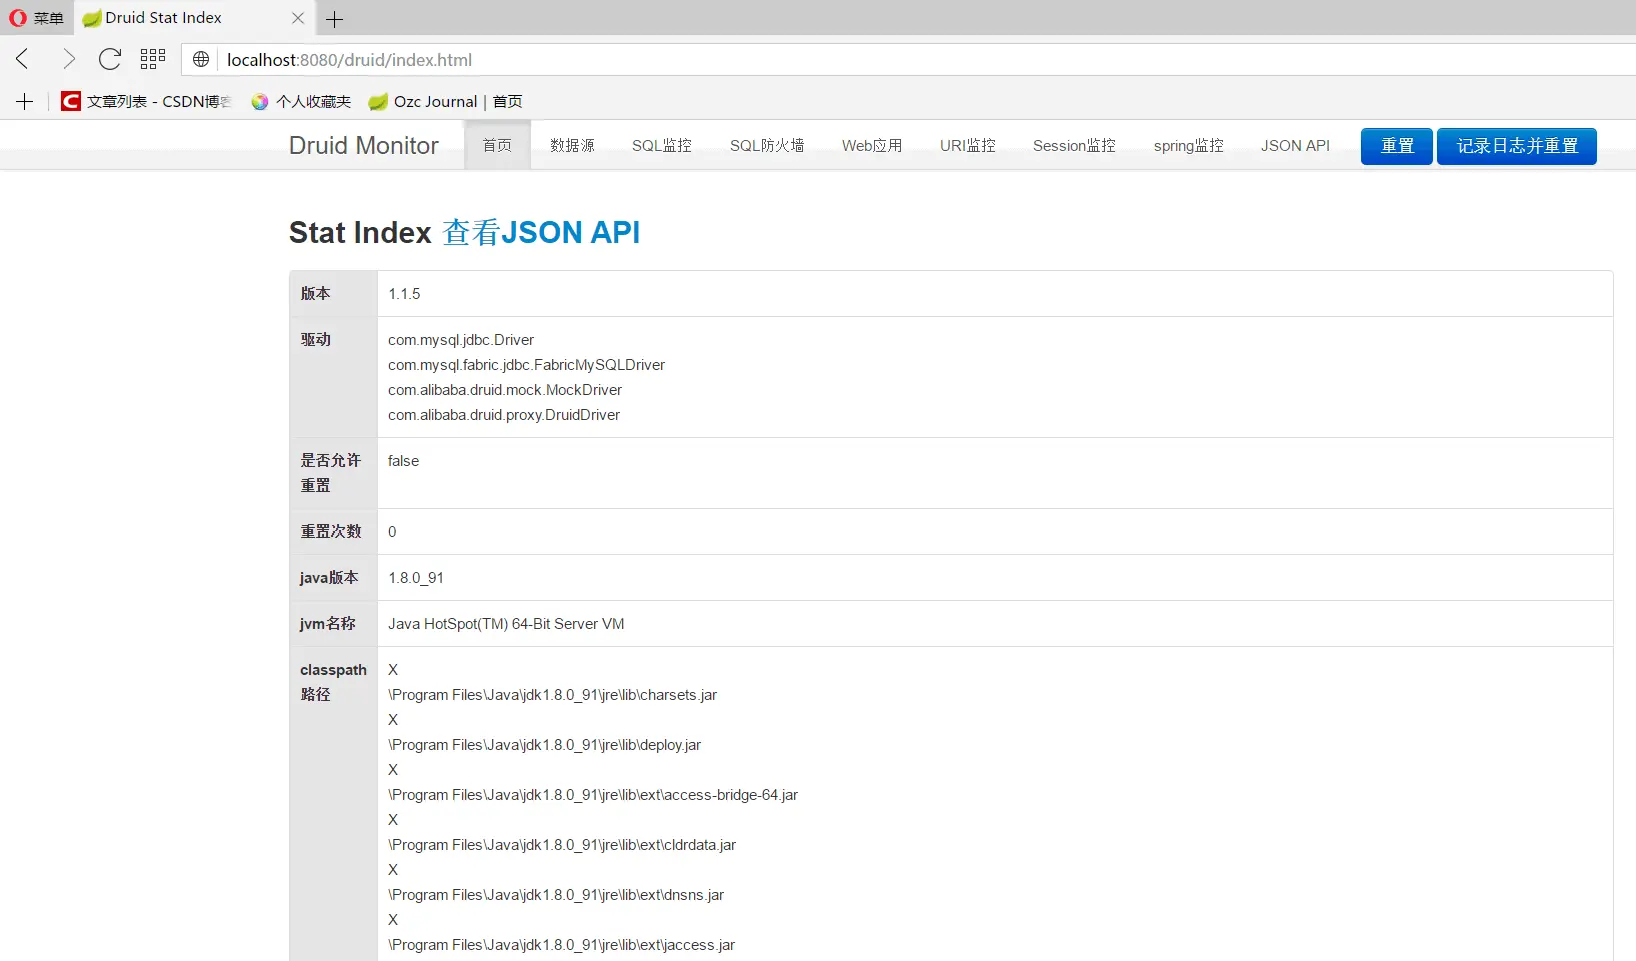Select the FabricMySQLDriver driver entry
This screenshot has width=1636, height=961.
526,365
